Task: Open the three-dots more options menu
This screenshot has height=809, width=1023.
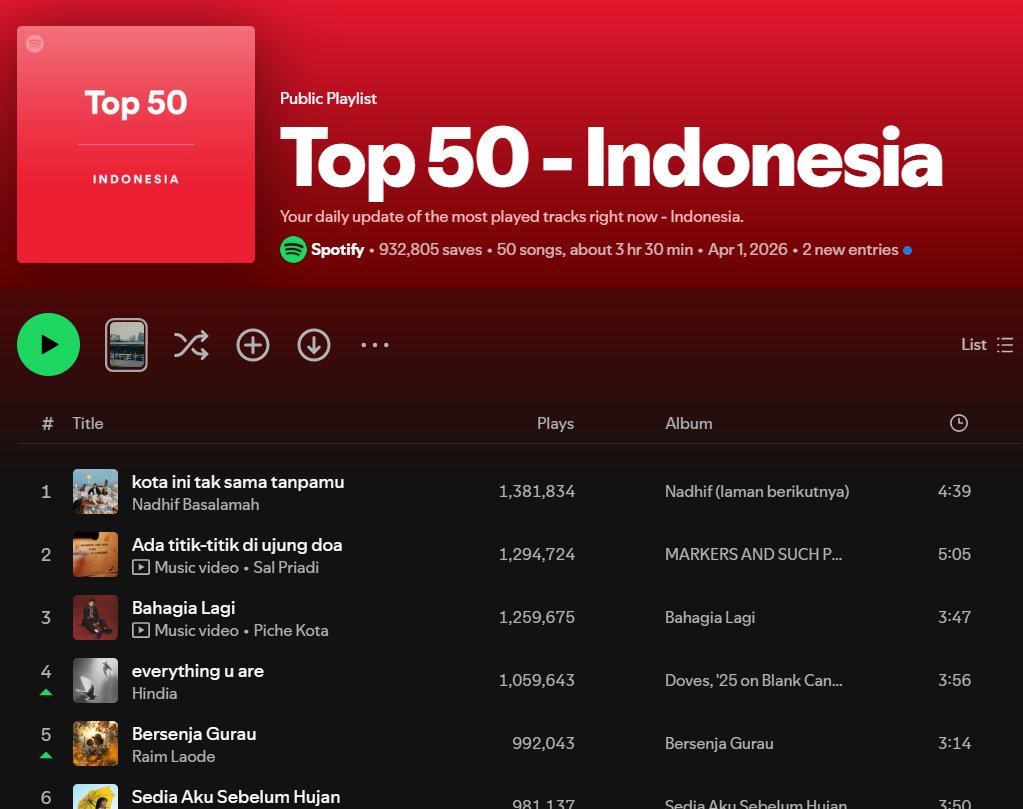Action: 375,344
